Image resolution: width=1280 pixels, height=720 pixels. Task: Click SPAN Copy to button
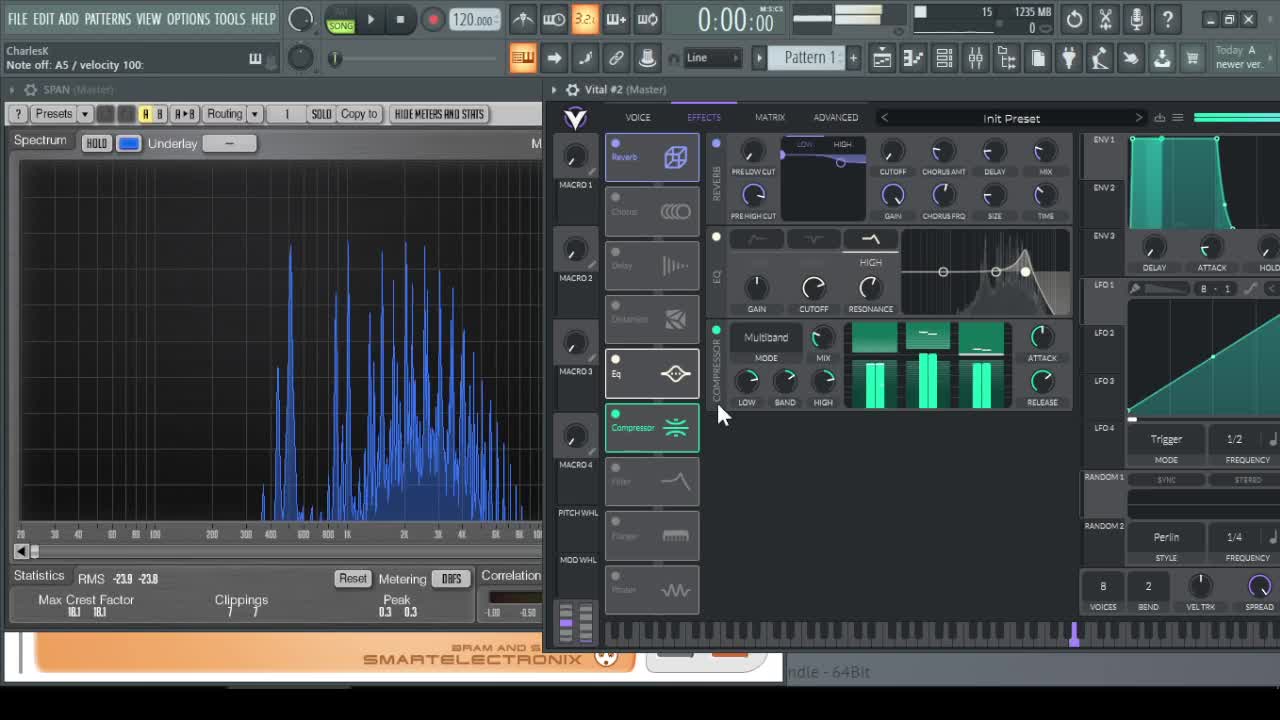[x=359, y=114]
